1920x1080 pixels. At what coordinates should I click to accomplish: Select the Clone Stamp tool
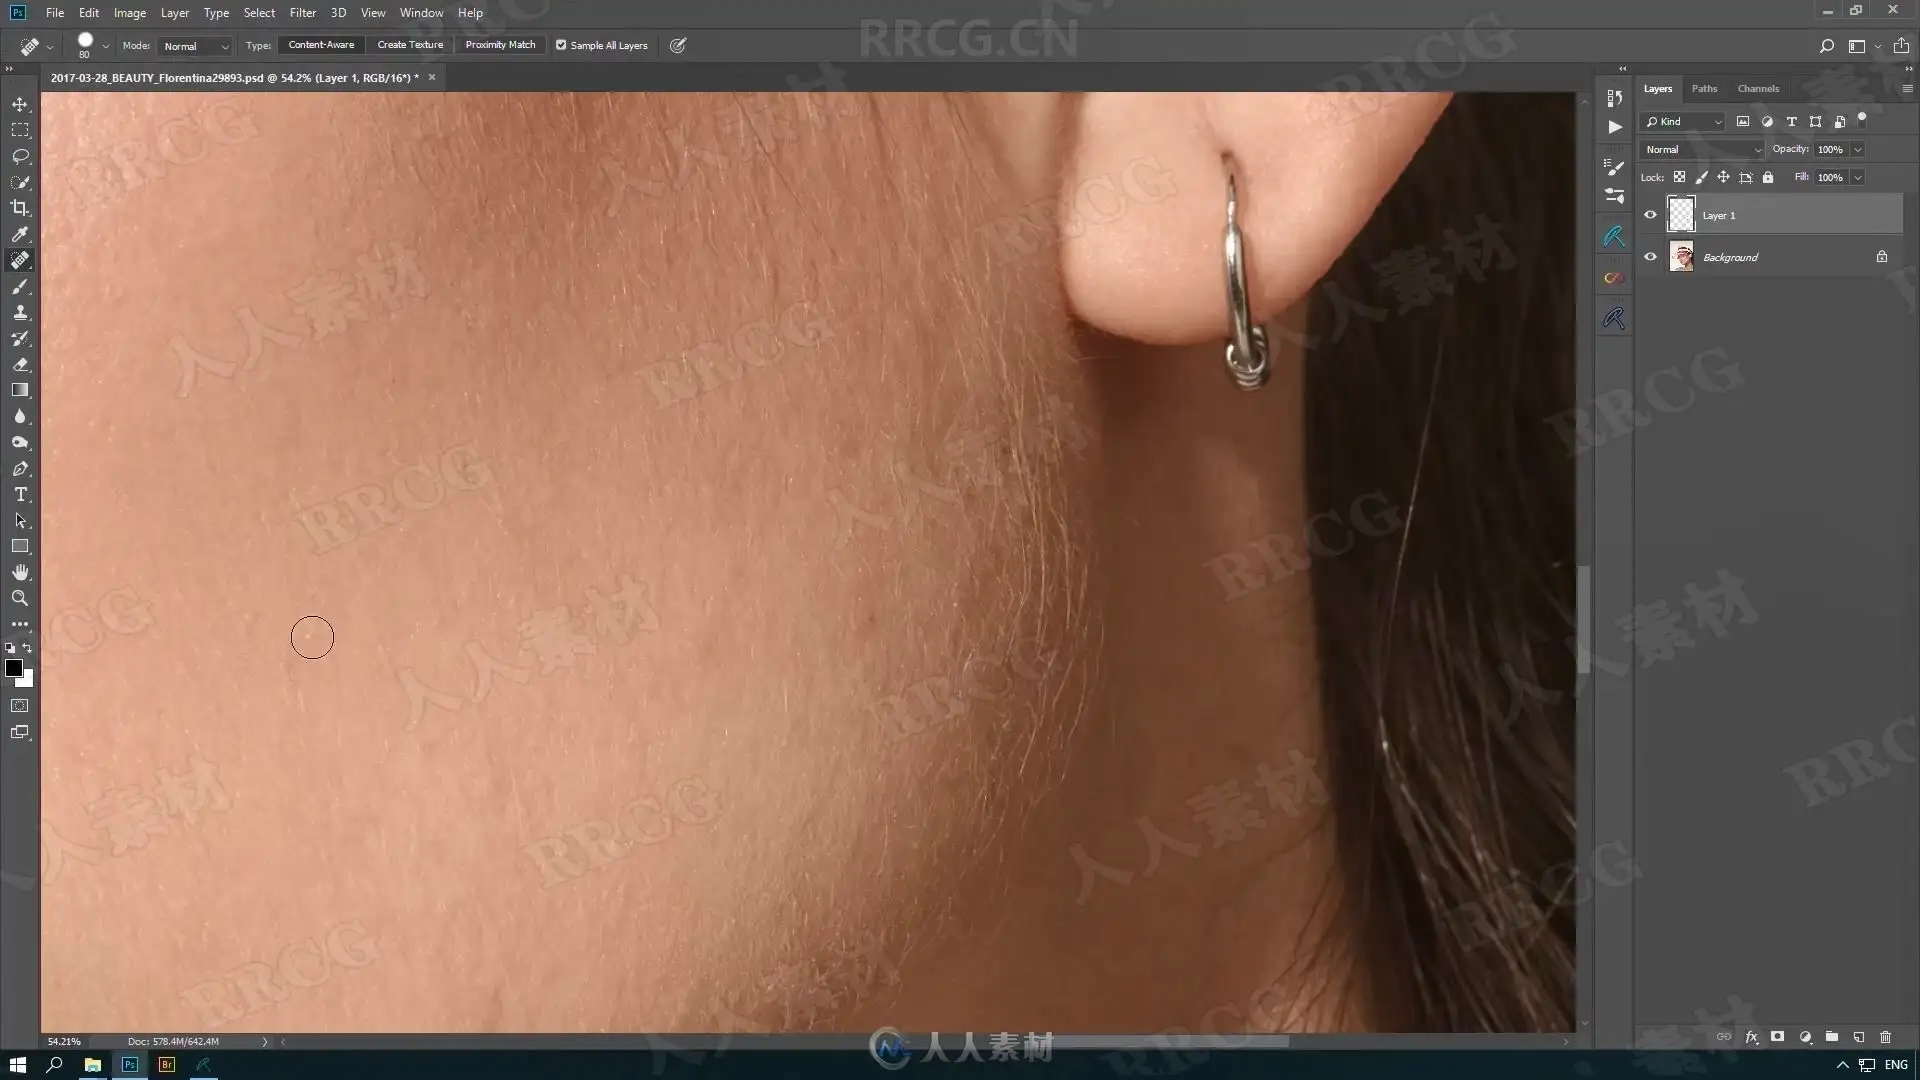20,312
